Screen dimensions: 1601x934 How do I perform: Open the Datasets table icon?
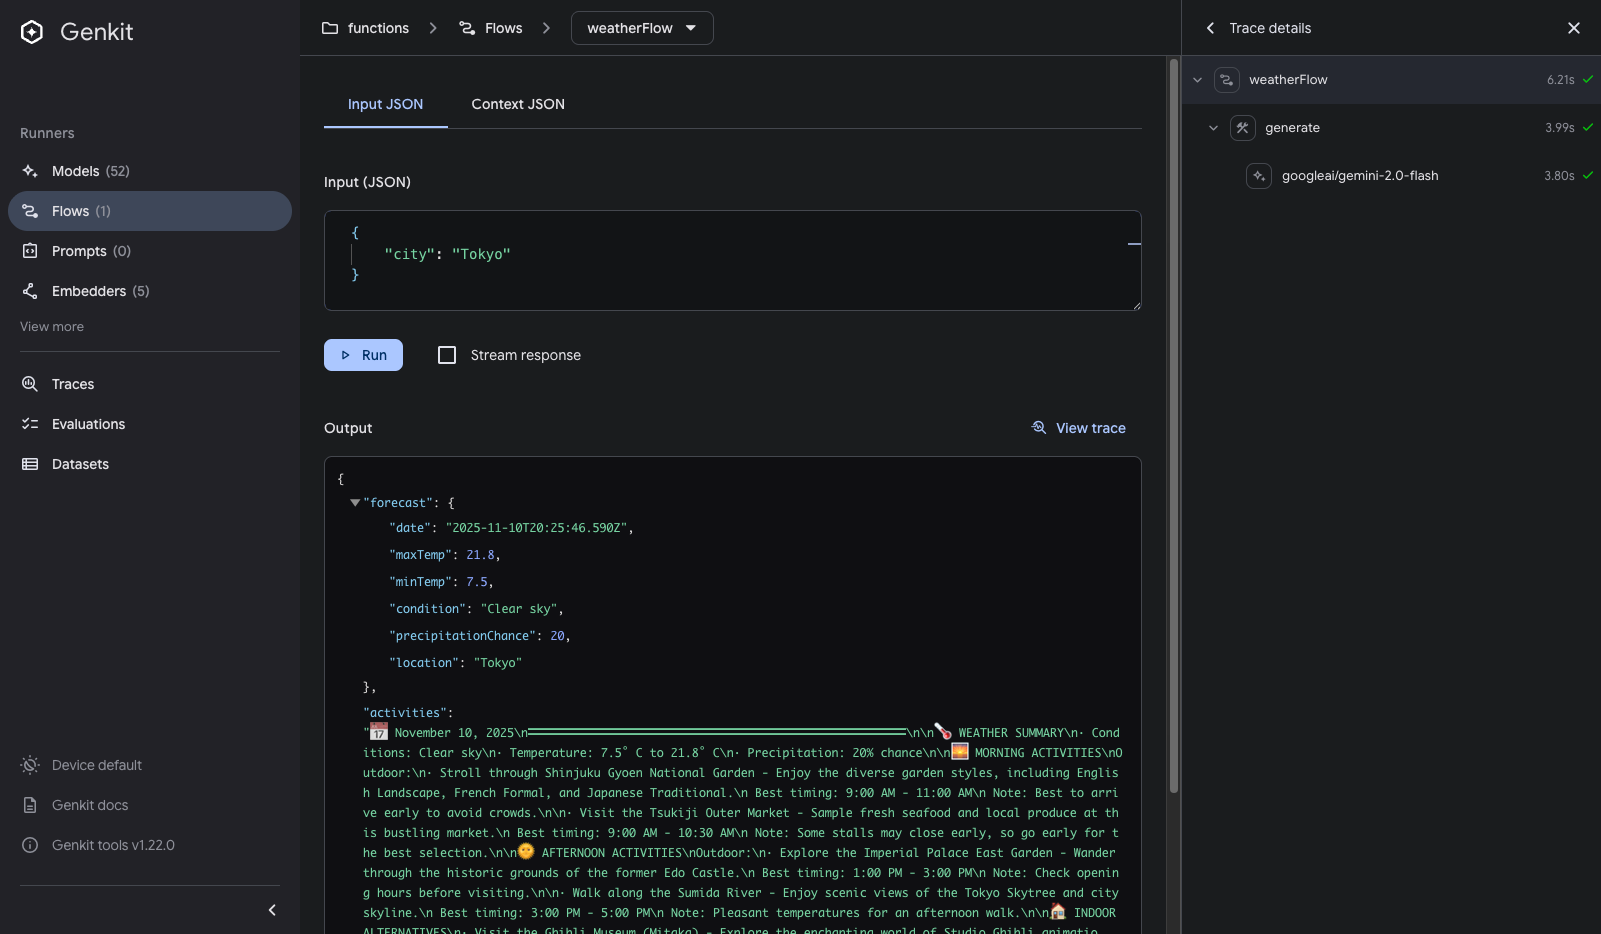click(x=31, y=464)
